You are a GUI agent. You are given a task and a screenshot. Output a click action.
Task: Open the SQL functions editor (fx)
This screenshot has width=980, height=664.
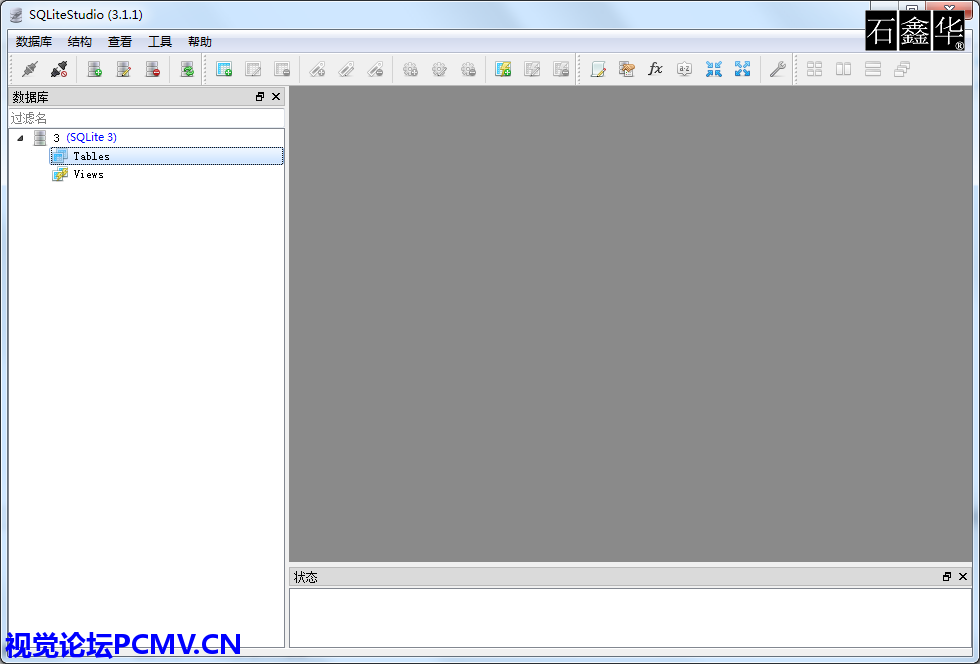655,69
